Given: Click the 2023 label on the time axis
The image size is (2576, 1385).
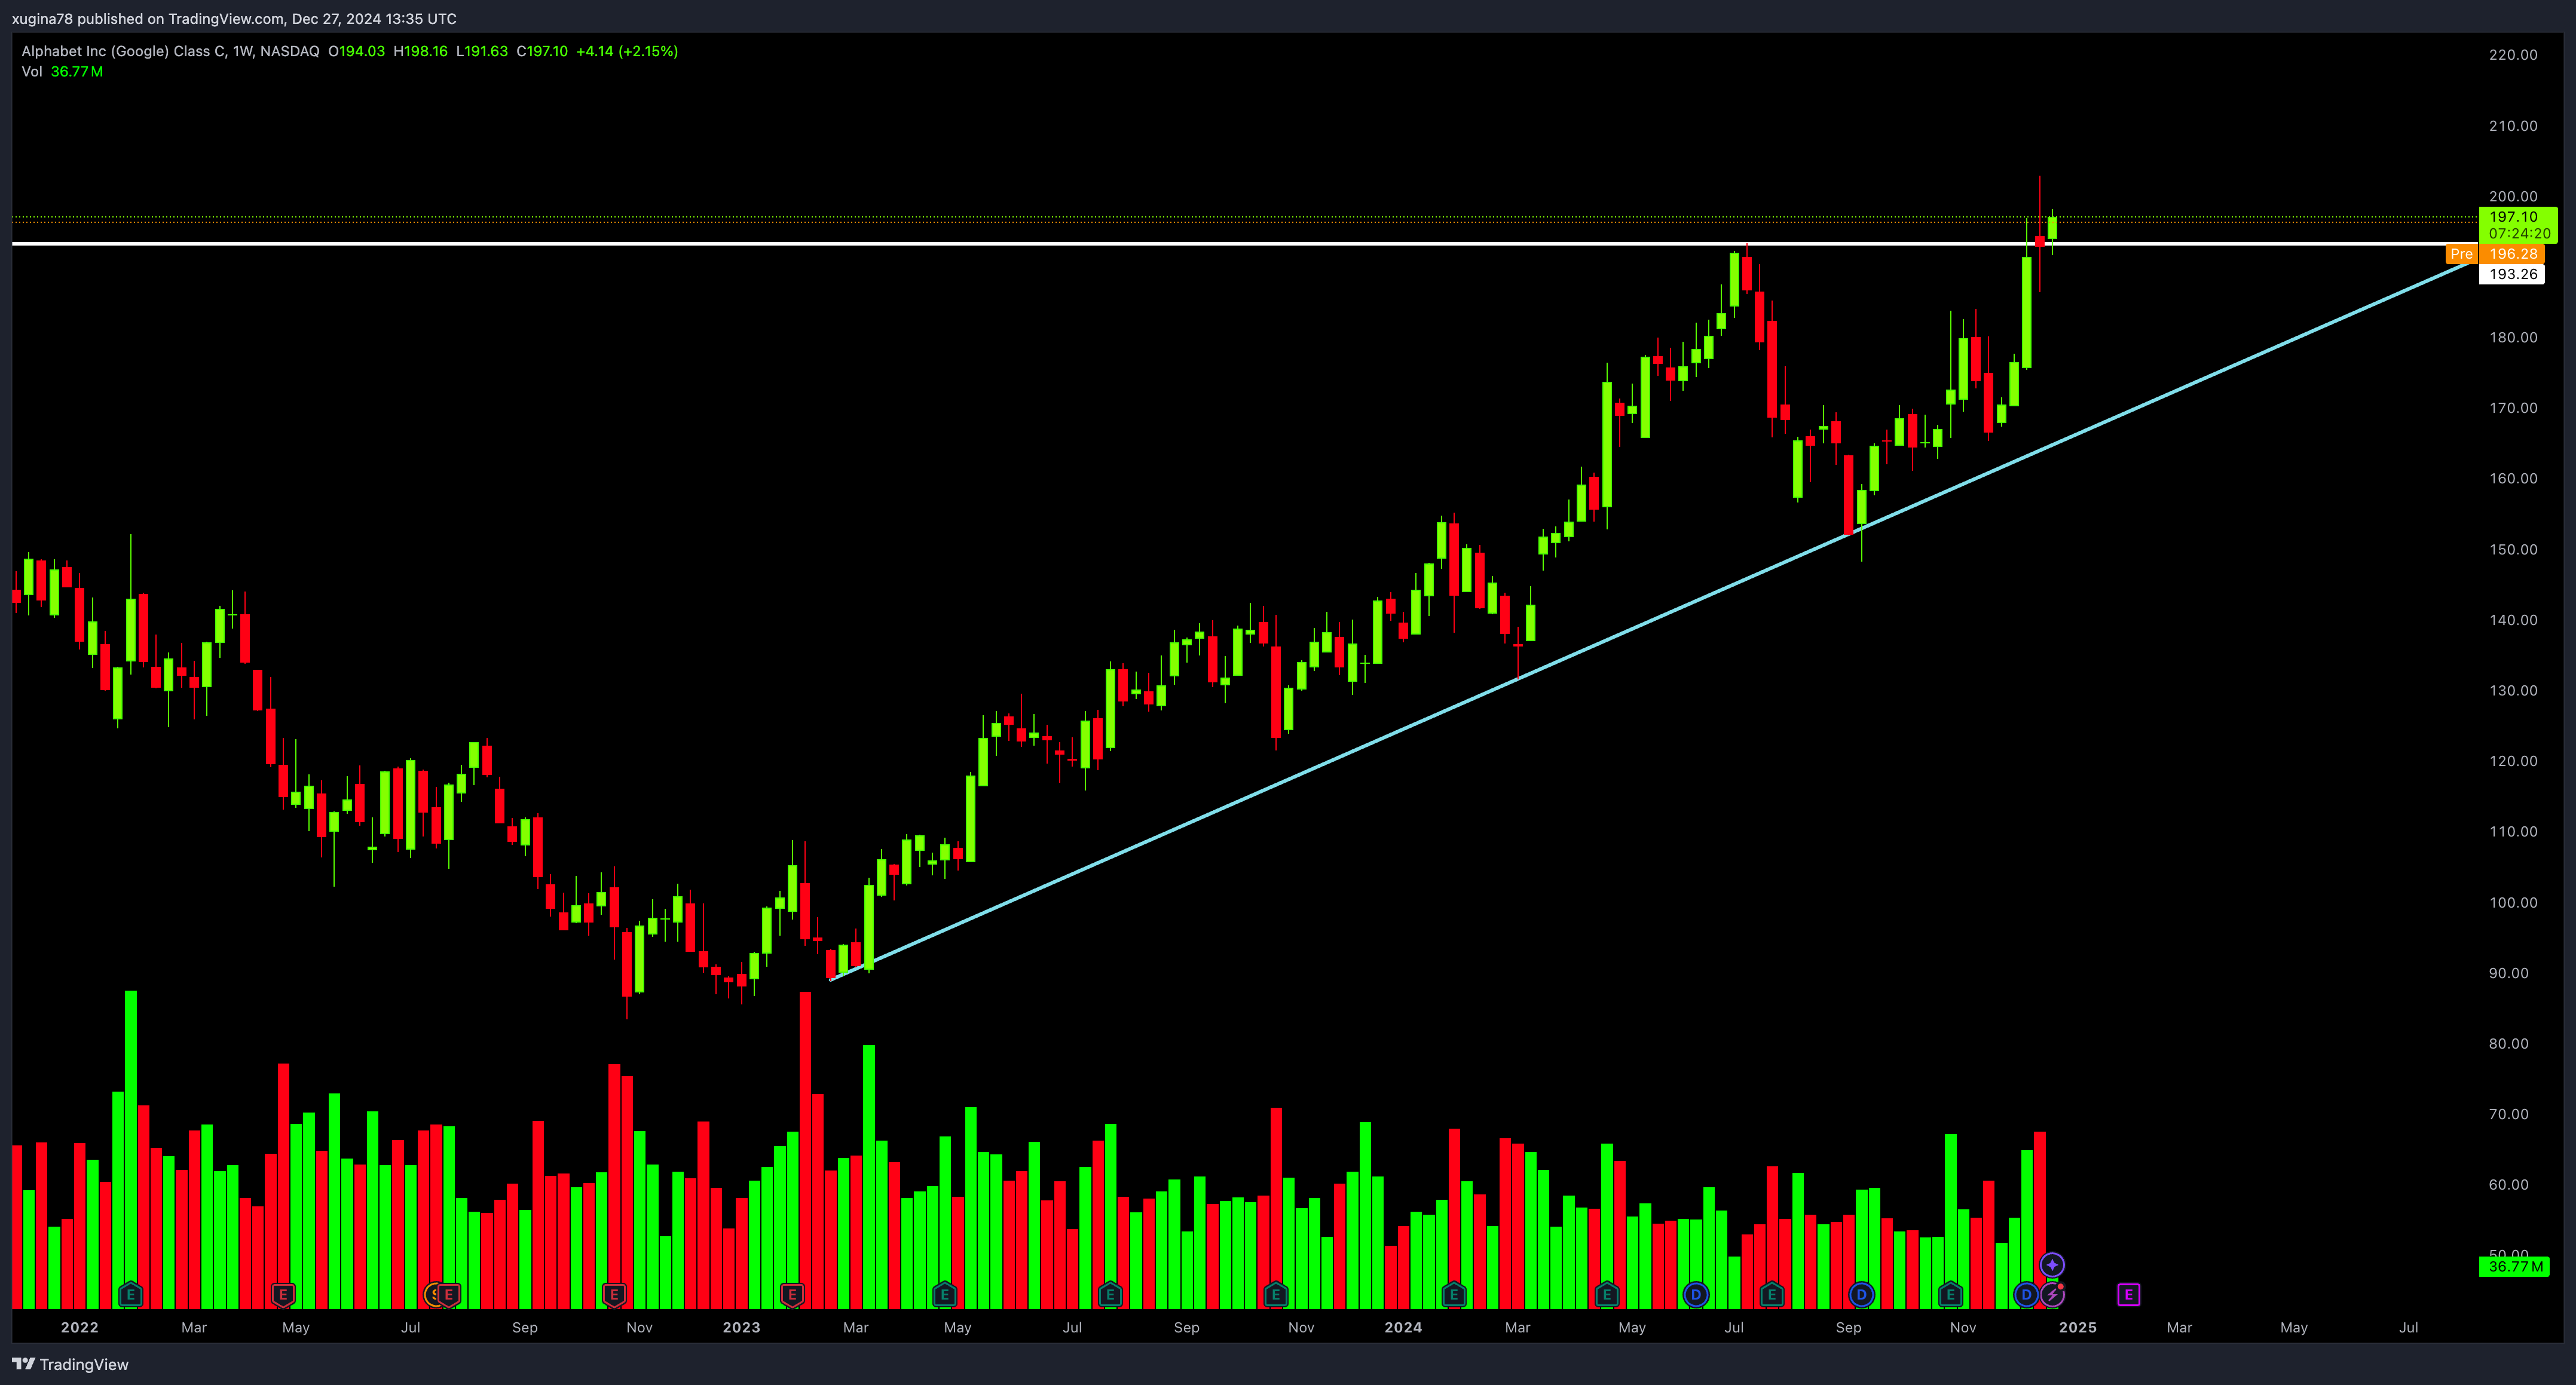Looking at the screenshot, I should click(x=741, y=1328).
